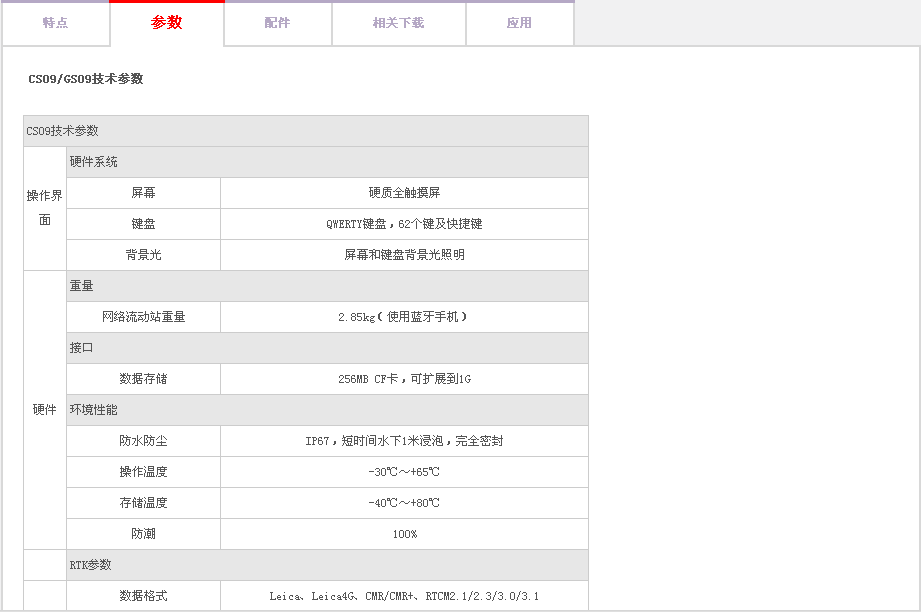Click the Leica data formats value cell
This screenshot has height=612, width=921.
[x=404, y=596]
